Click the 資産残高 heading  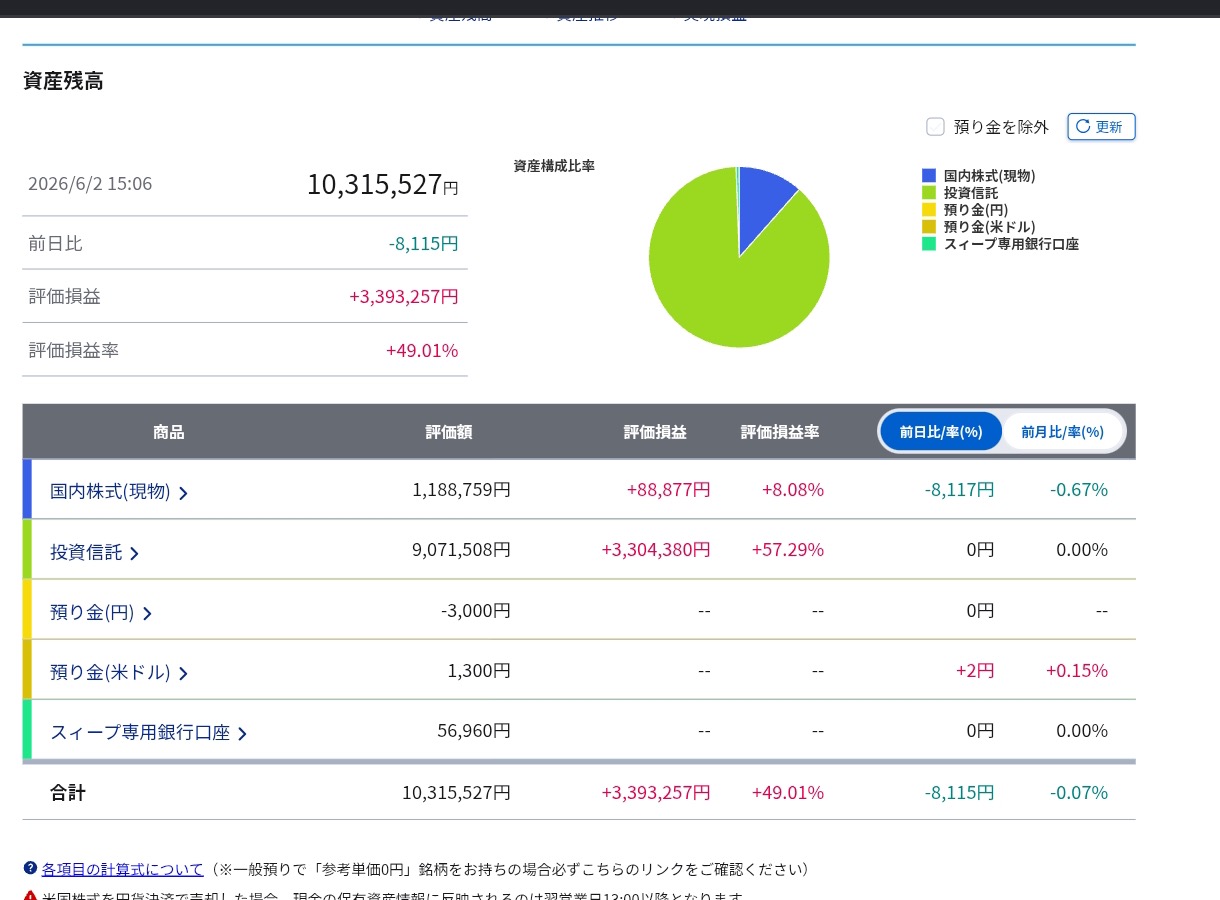tap(63, 82)
